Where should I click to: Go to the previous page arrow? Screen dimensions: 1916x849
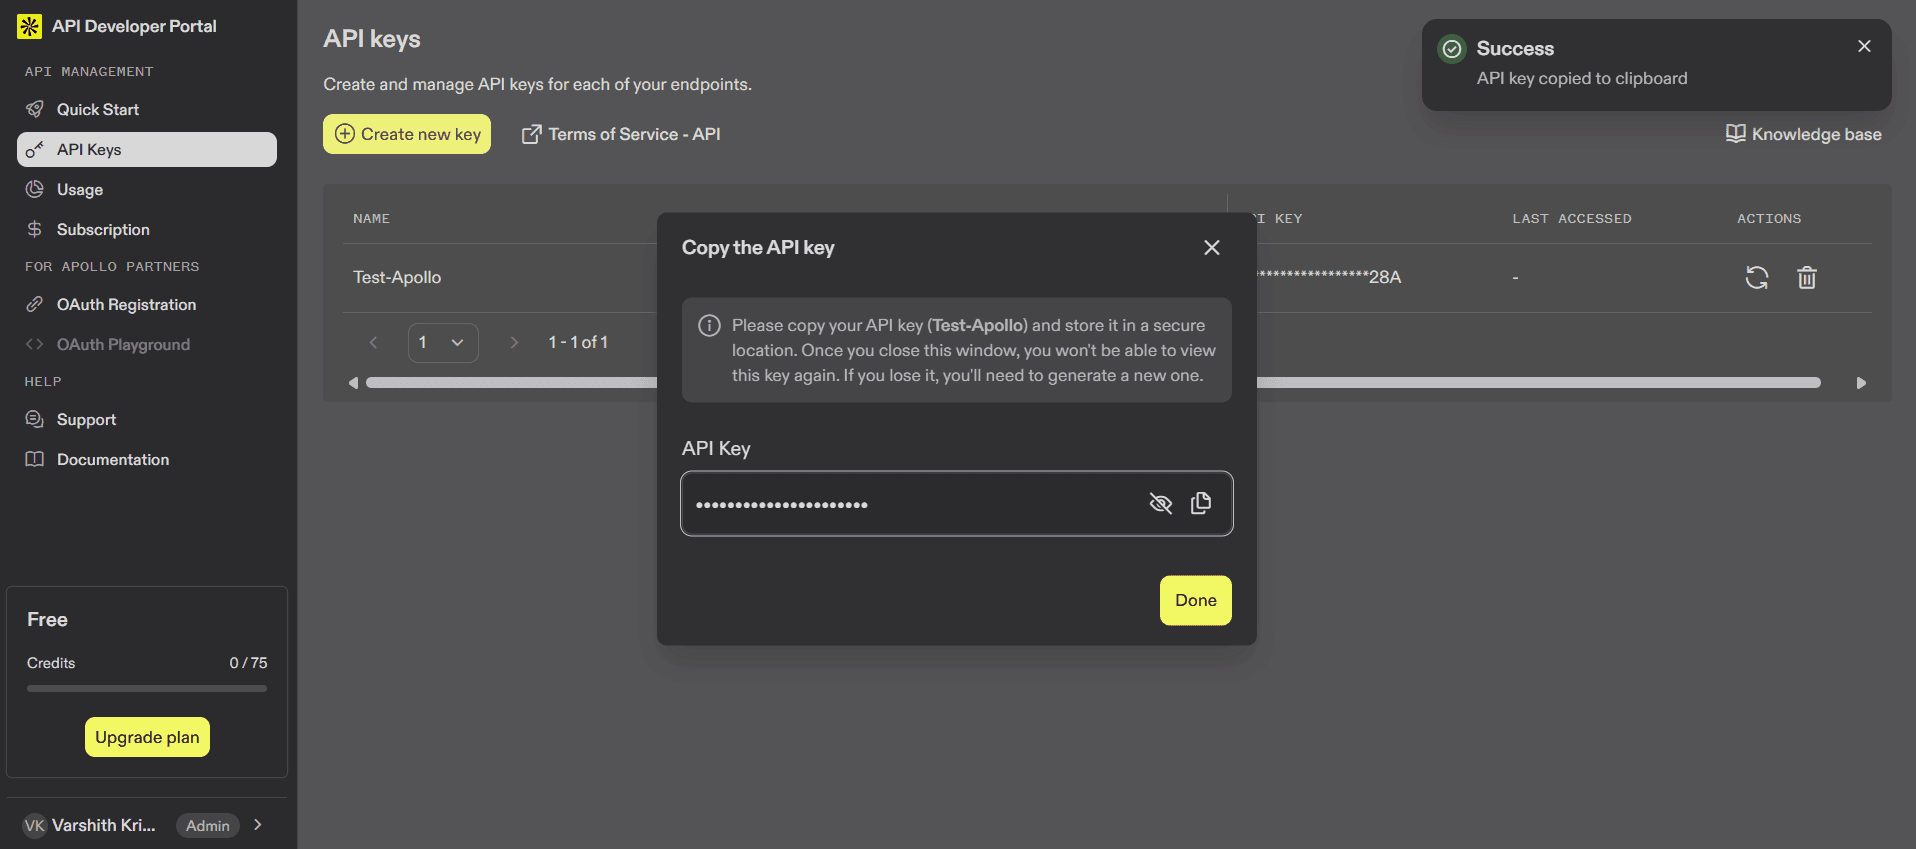373,343
